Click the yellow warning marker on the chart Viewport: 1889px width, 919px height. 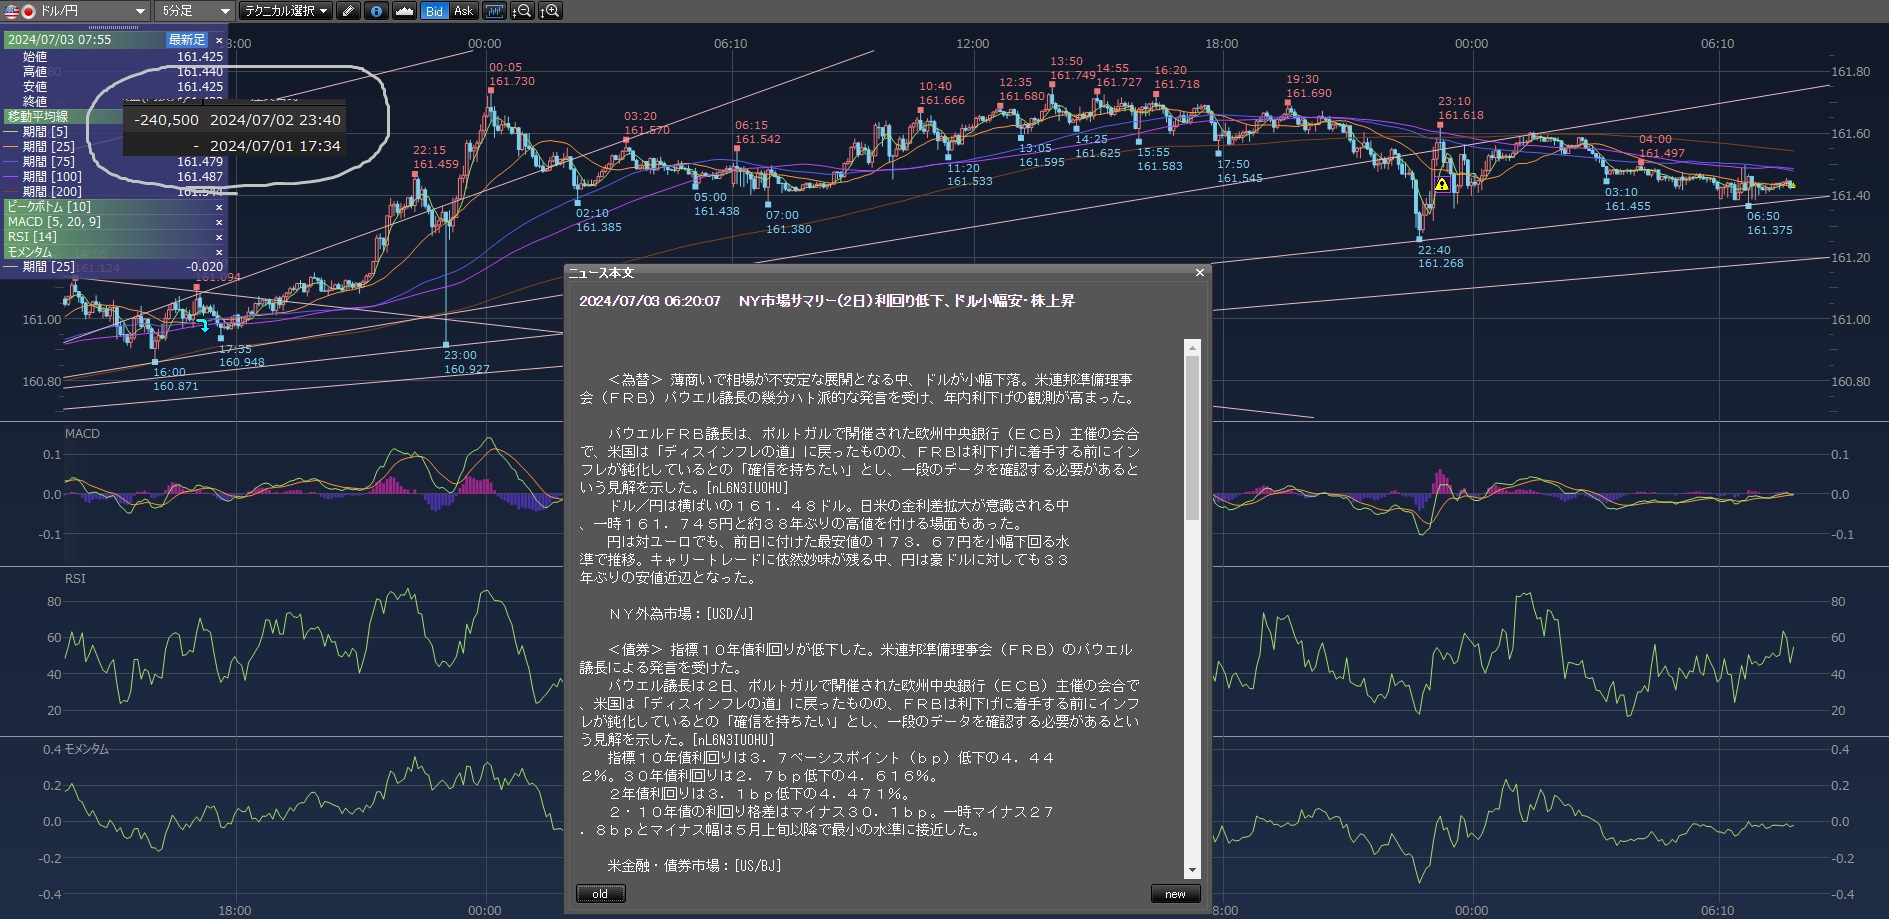[x=1441, y=184]
